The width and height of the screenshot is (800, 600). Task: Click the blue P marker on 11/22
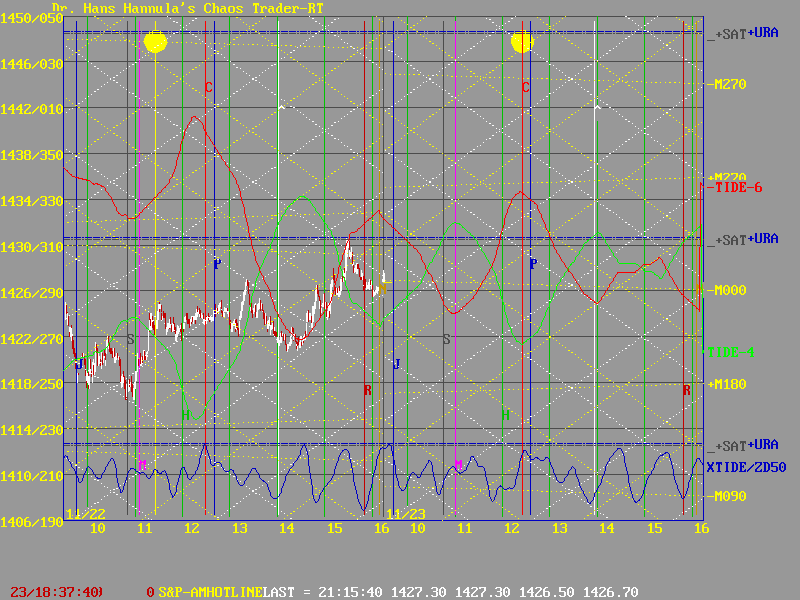coord(217,264)
